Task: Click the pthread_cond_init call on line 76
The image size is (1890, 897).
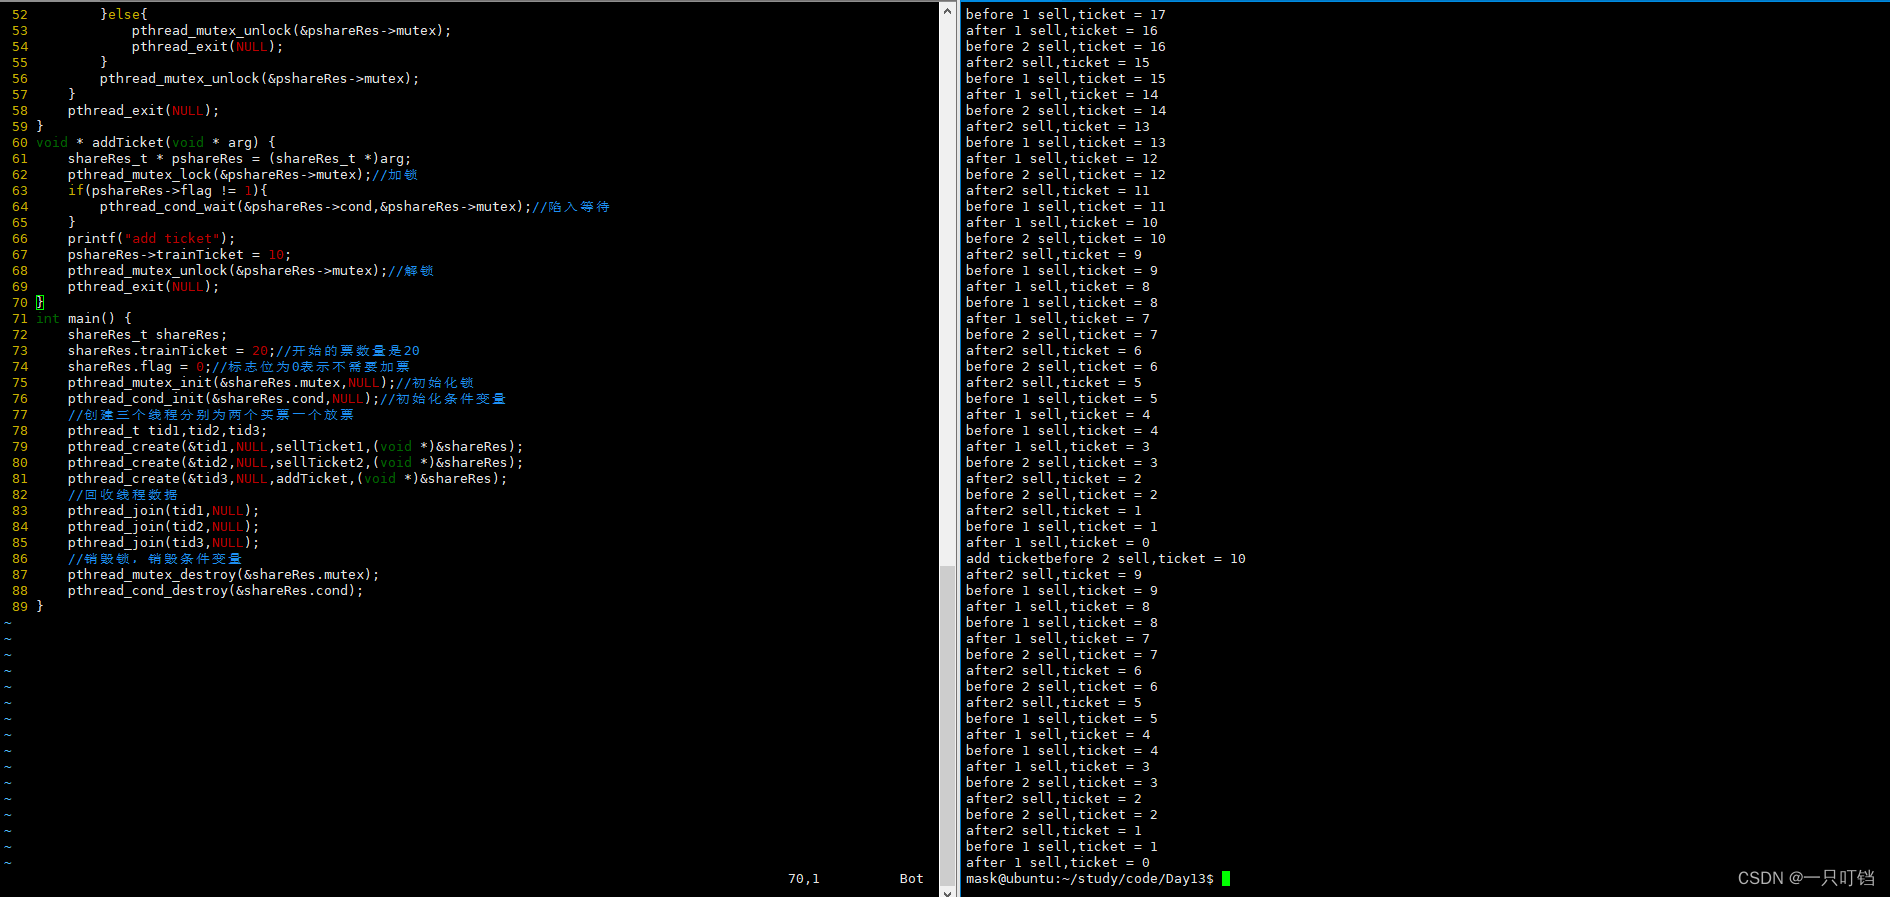Action: [223, 399]
